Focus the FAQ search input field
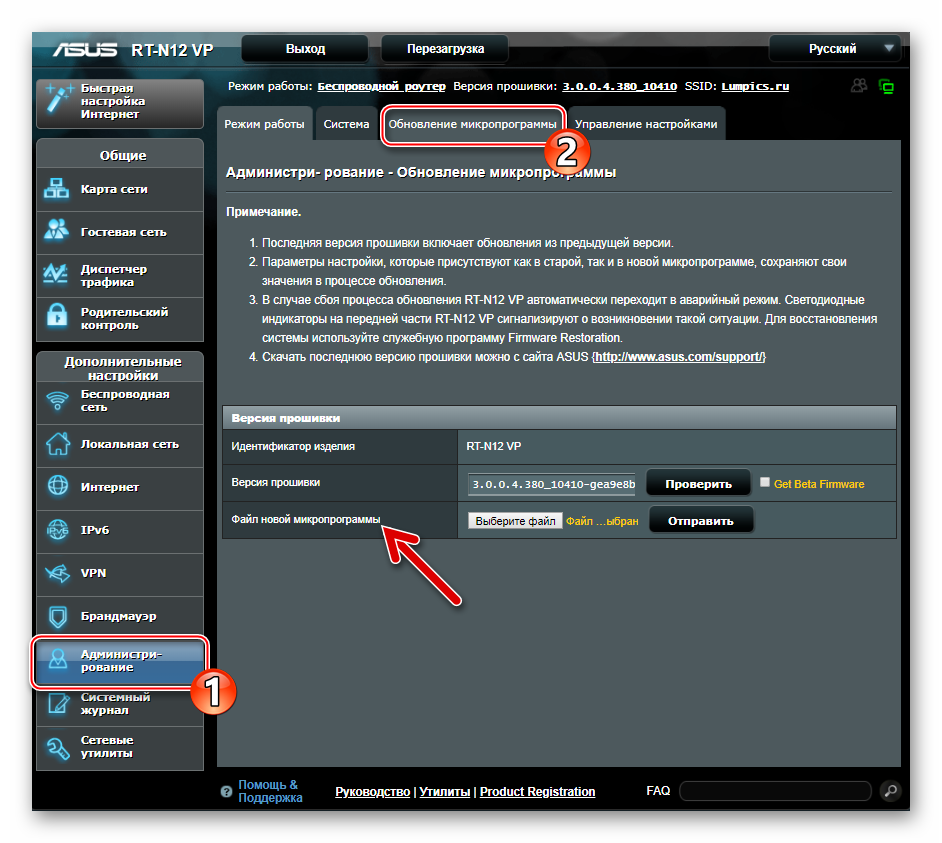942x843 pixels. [x=775, y=791]
